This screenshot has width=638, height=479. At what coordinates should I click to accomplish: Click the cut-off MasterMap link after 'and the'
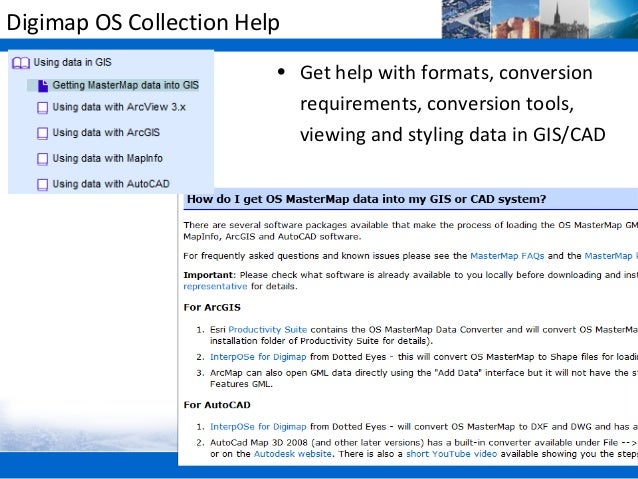pyautogui.click(x=611, y=256)
